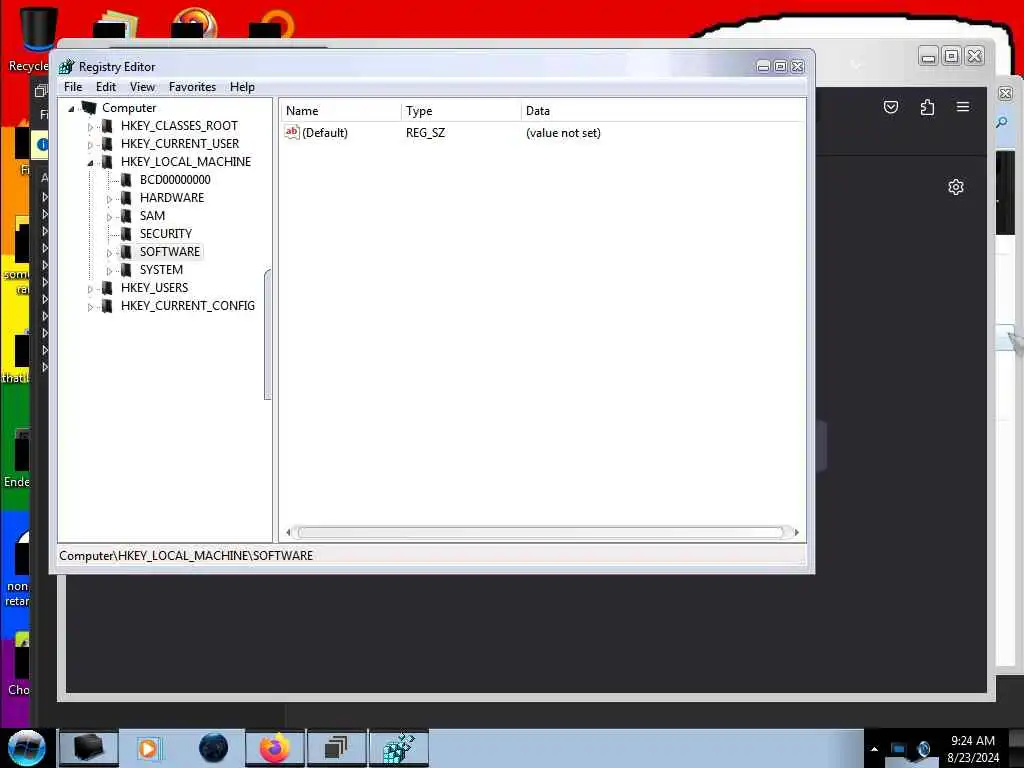Viewport: 1024px width, 768px height.
Task: Open the taskbar clock showing 9:24 AM
Action: pyautogui.click(x=972, y=749)
